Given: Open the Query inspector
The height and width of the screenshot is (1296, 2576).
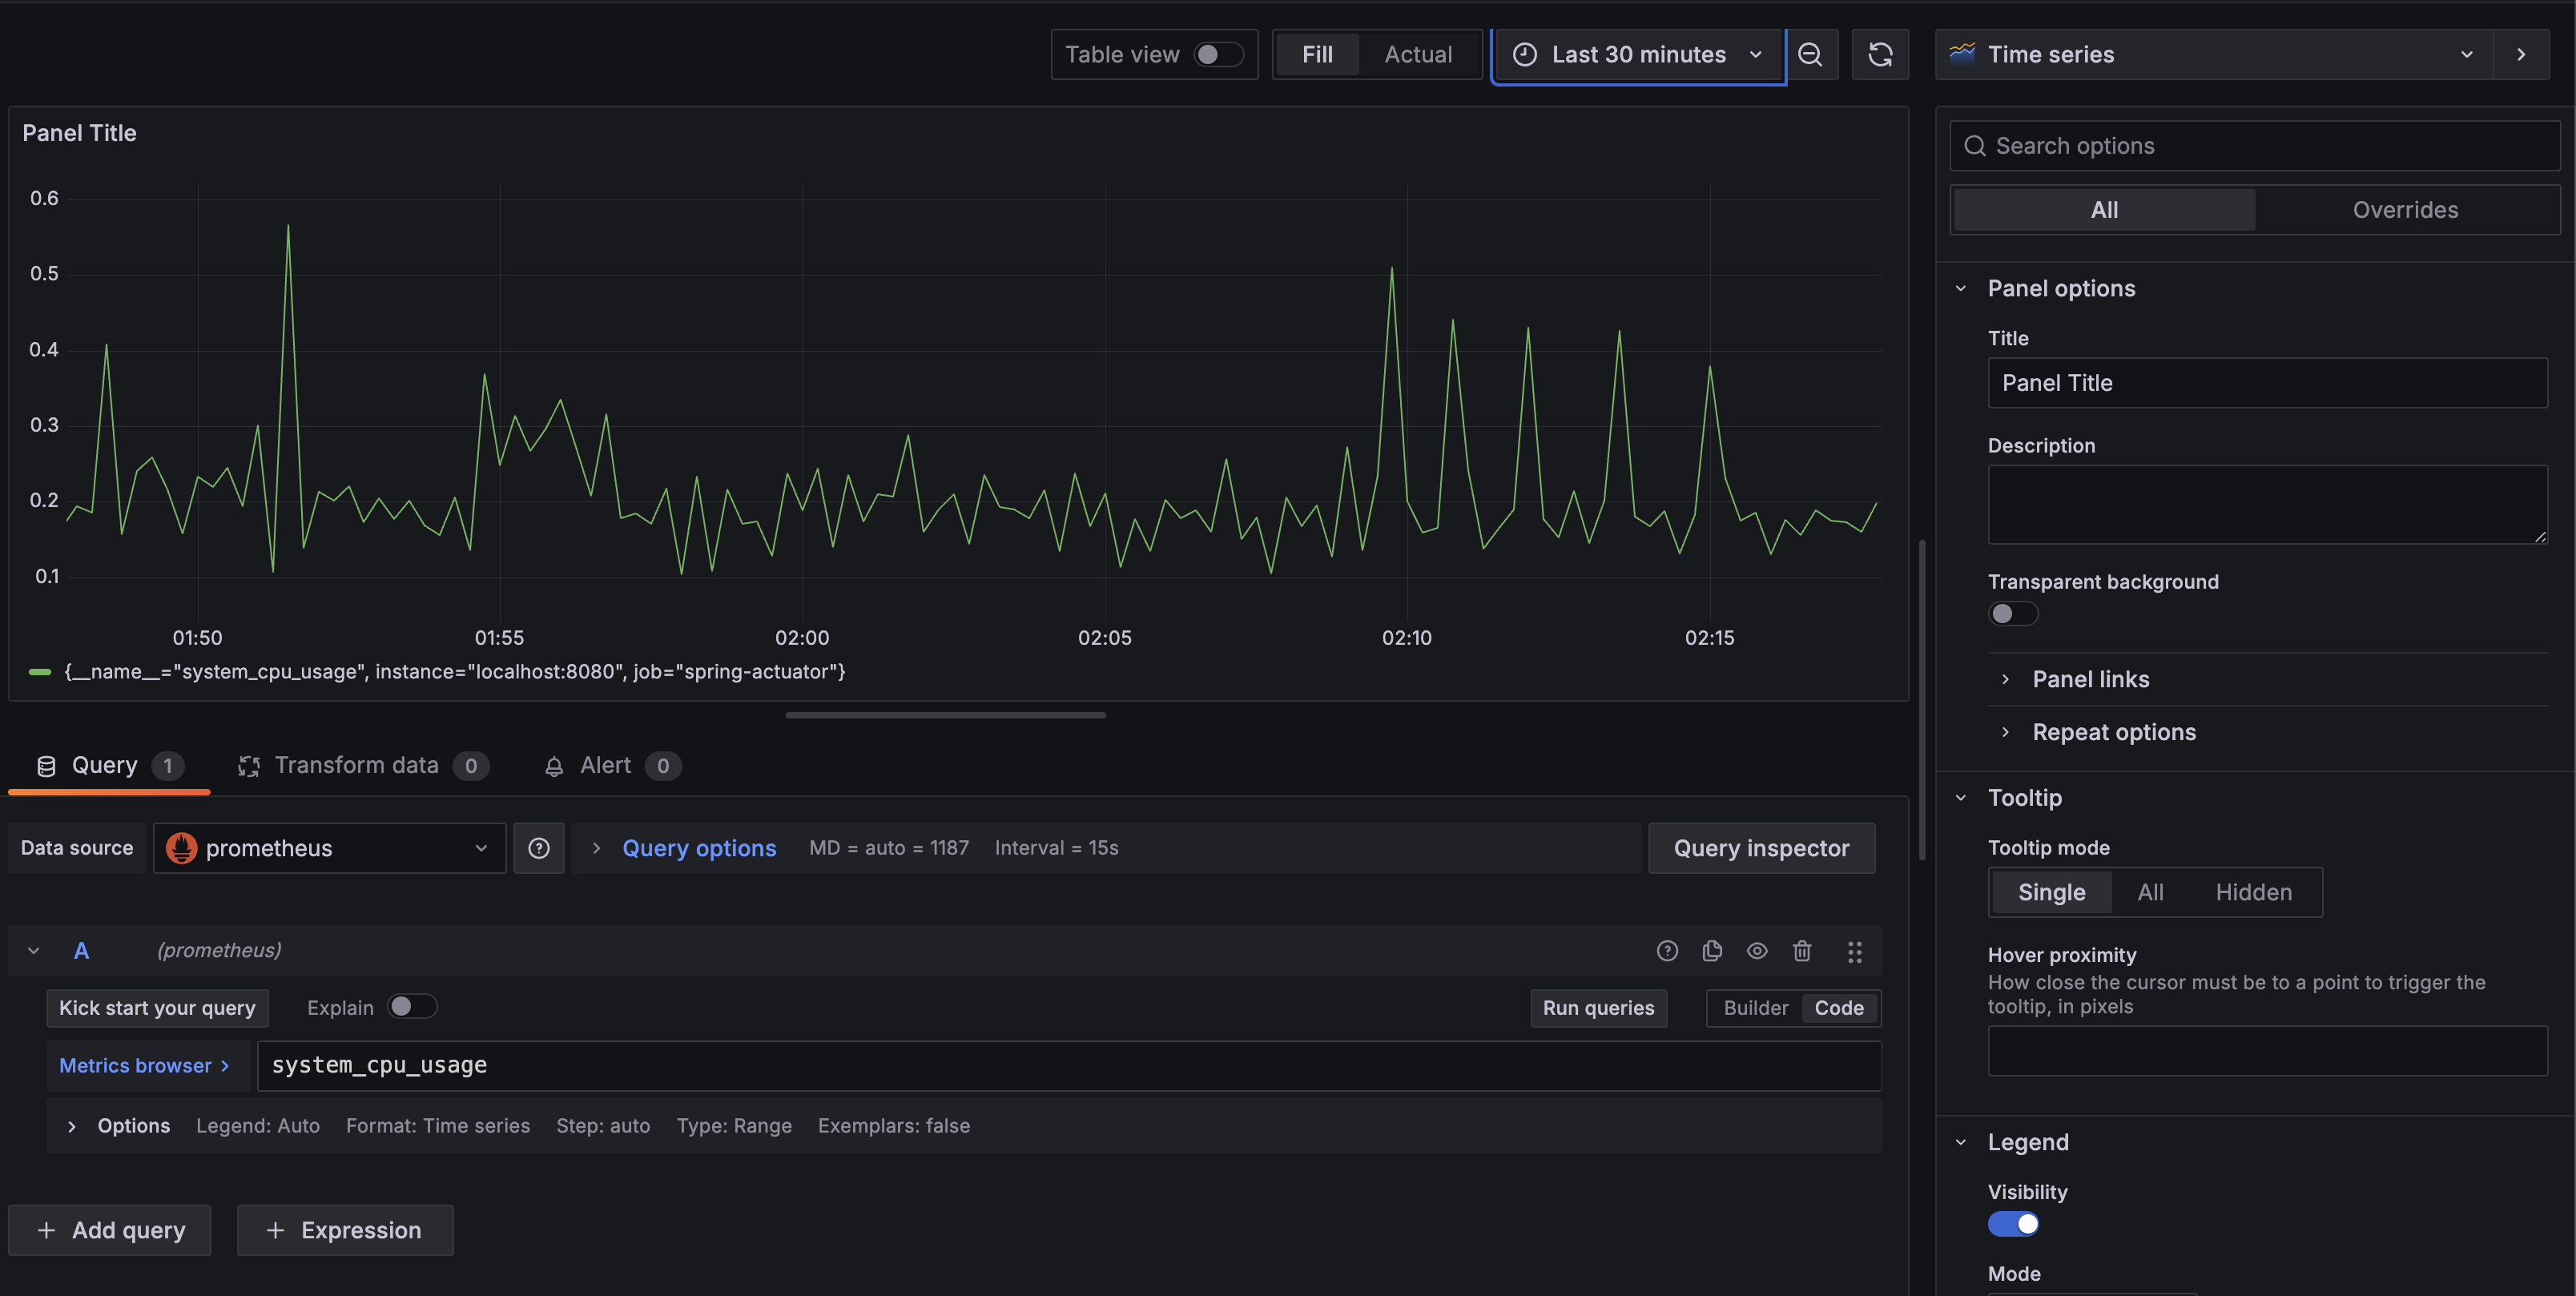Looking at the screenshot, I should (1761, 848).
